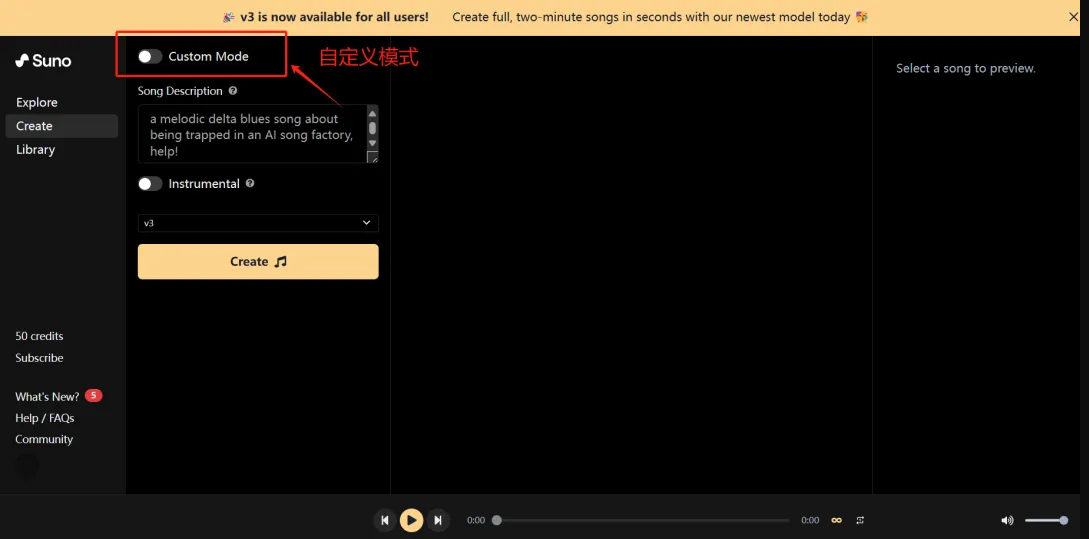
Task: Click into the Song Description text field
Action: pos(250,134)
